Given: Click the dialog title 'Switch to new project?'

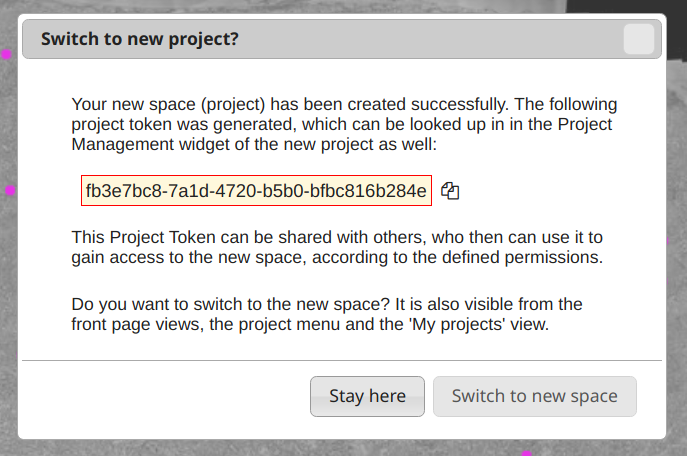Looking at the screenshot, I should click(139, 40).
